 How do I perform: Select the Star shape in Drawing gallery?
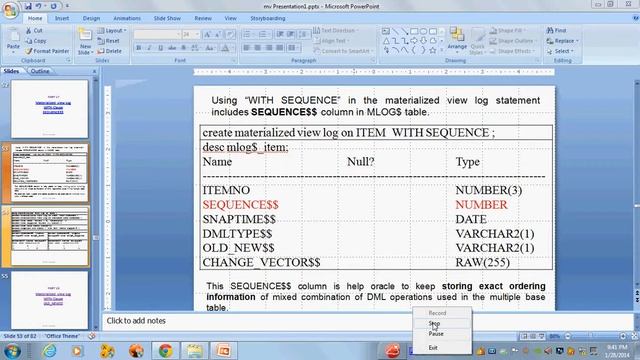tap(433, 50)
